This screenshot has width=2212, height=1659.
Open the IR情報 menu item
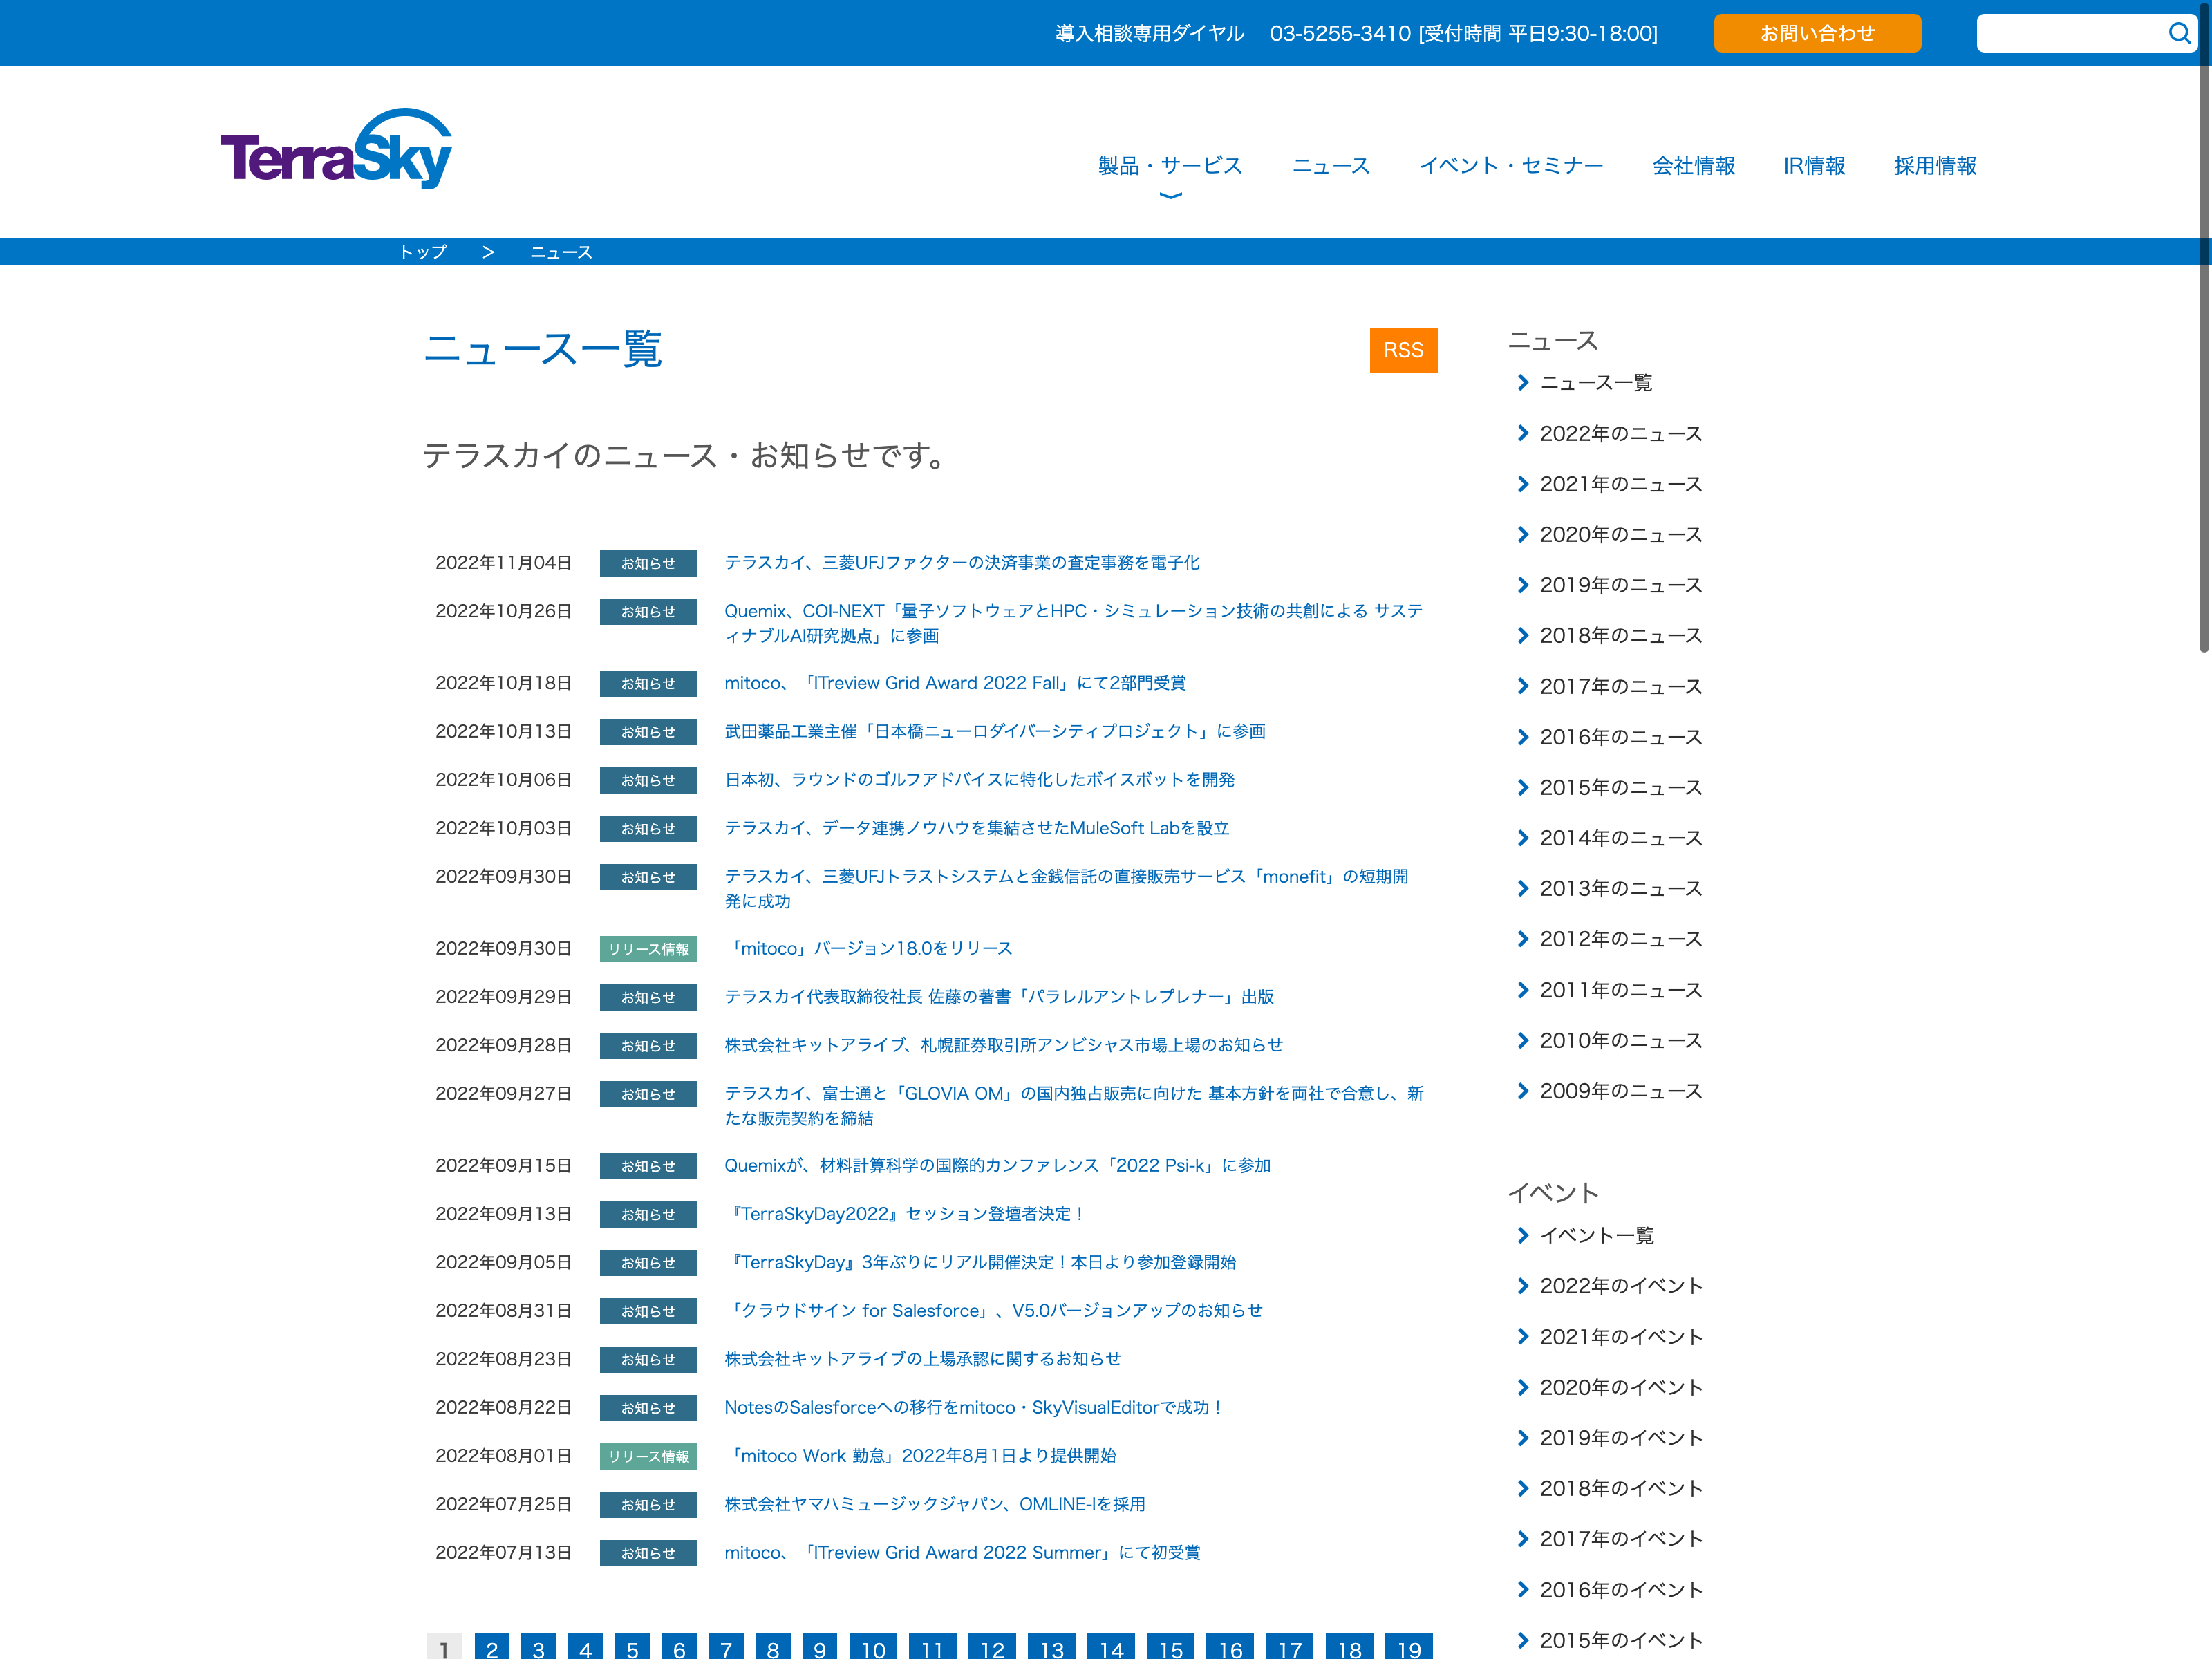(1813, 166)
